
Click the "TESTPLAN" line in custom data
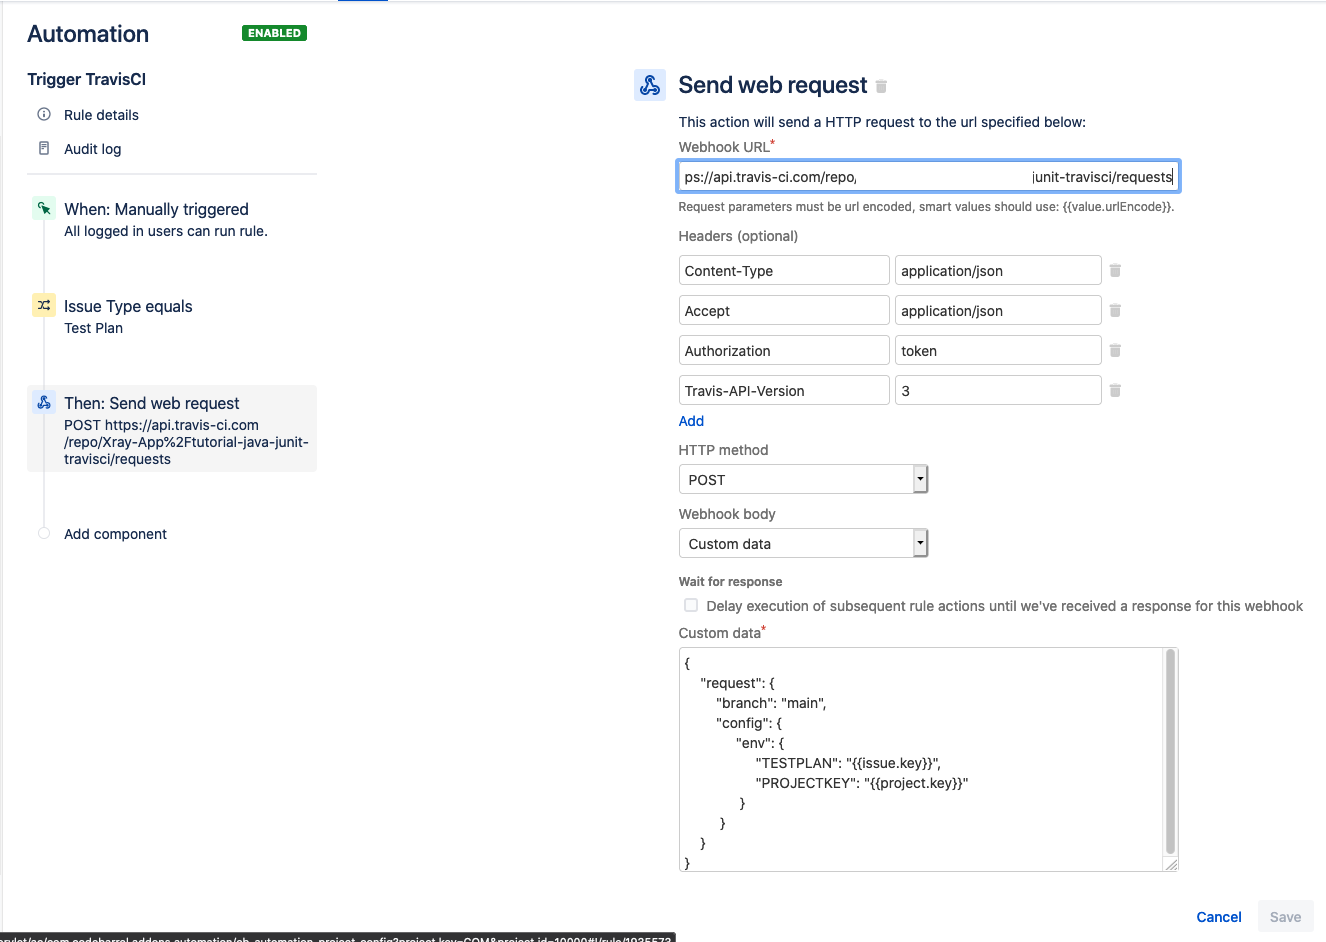tap(848, 763)
